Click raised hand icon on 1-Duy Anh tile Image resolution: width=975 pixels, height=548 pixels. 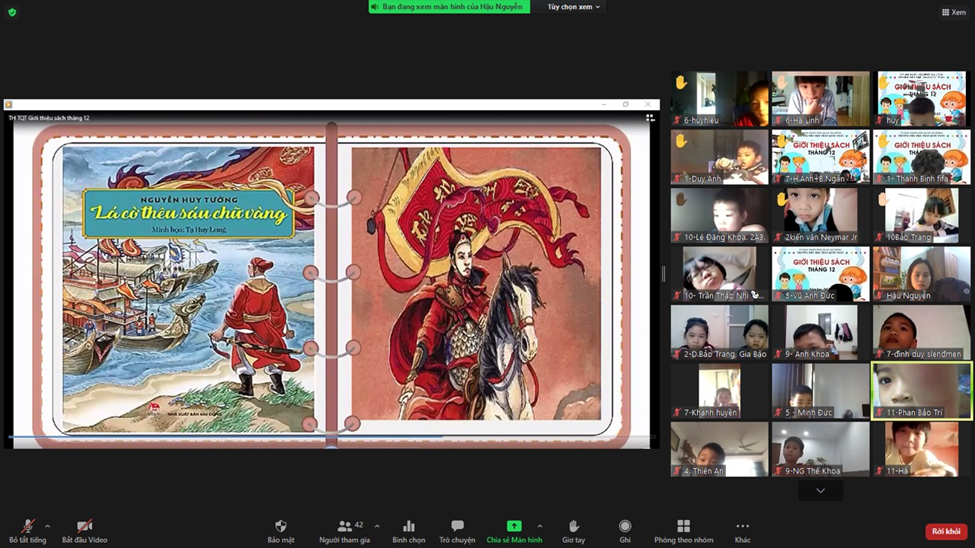pos(681,141)
